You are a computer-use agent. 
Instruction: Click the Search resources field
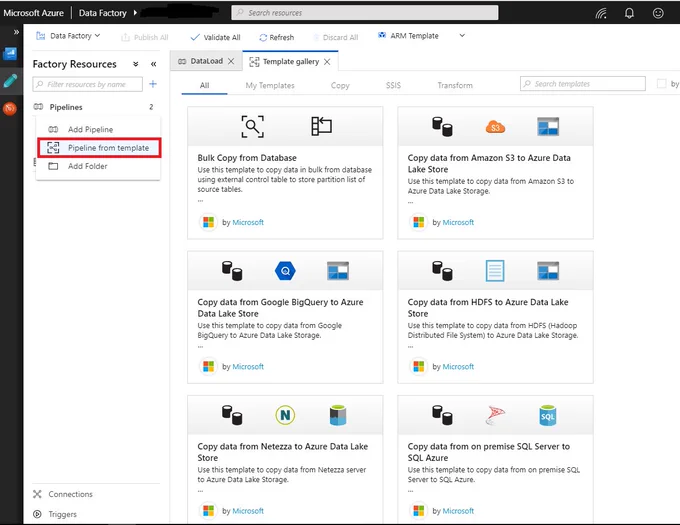[x=365, y=13]
